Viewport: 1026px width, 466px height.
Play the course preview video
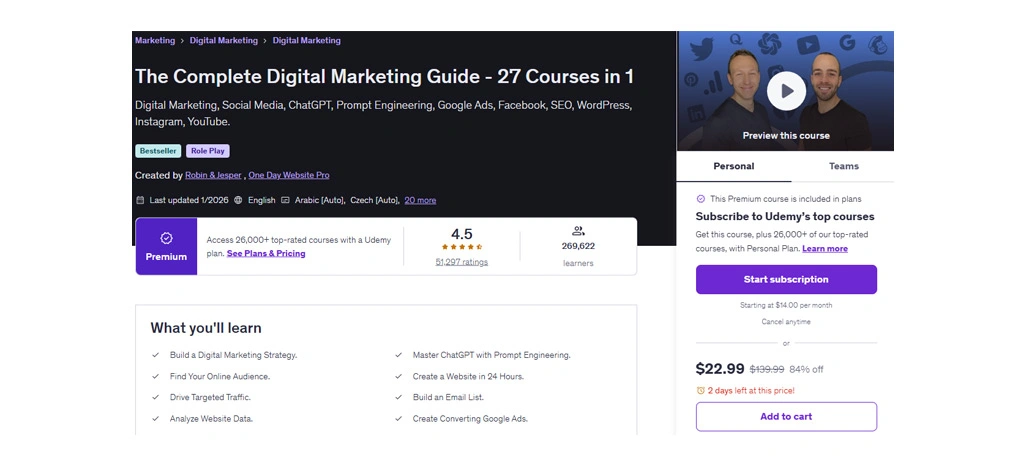(786, 92)
